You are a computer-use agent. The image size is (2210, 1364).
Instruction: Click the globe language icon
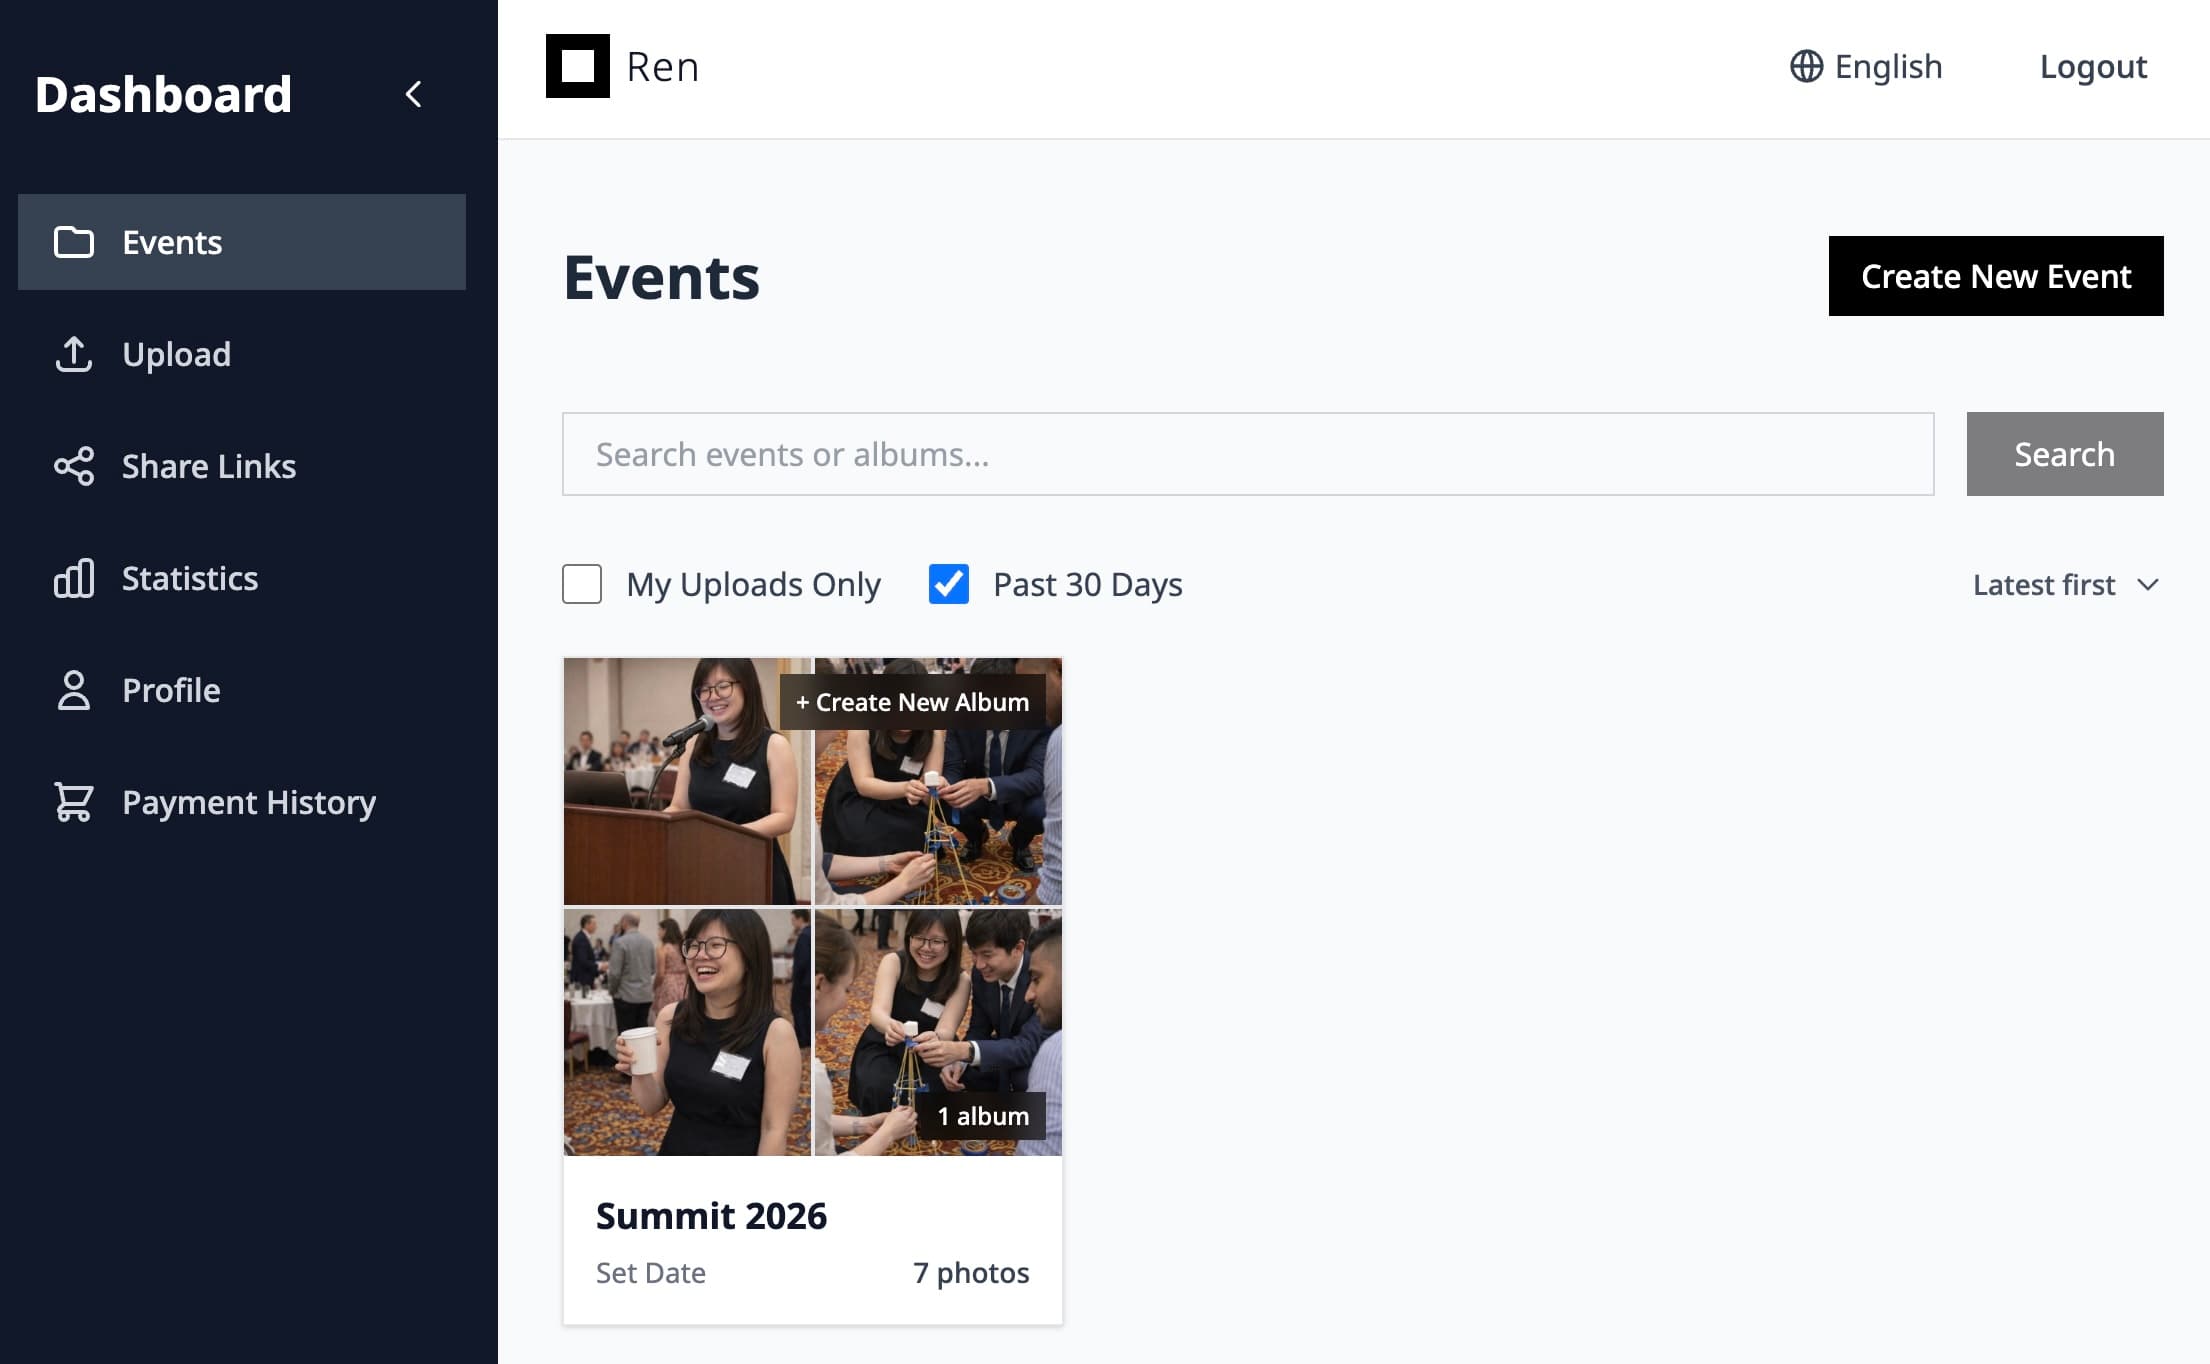click(1806, 66)
